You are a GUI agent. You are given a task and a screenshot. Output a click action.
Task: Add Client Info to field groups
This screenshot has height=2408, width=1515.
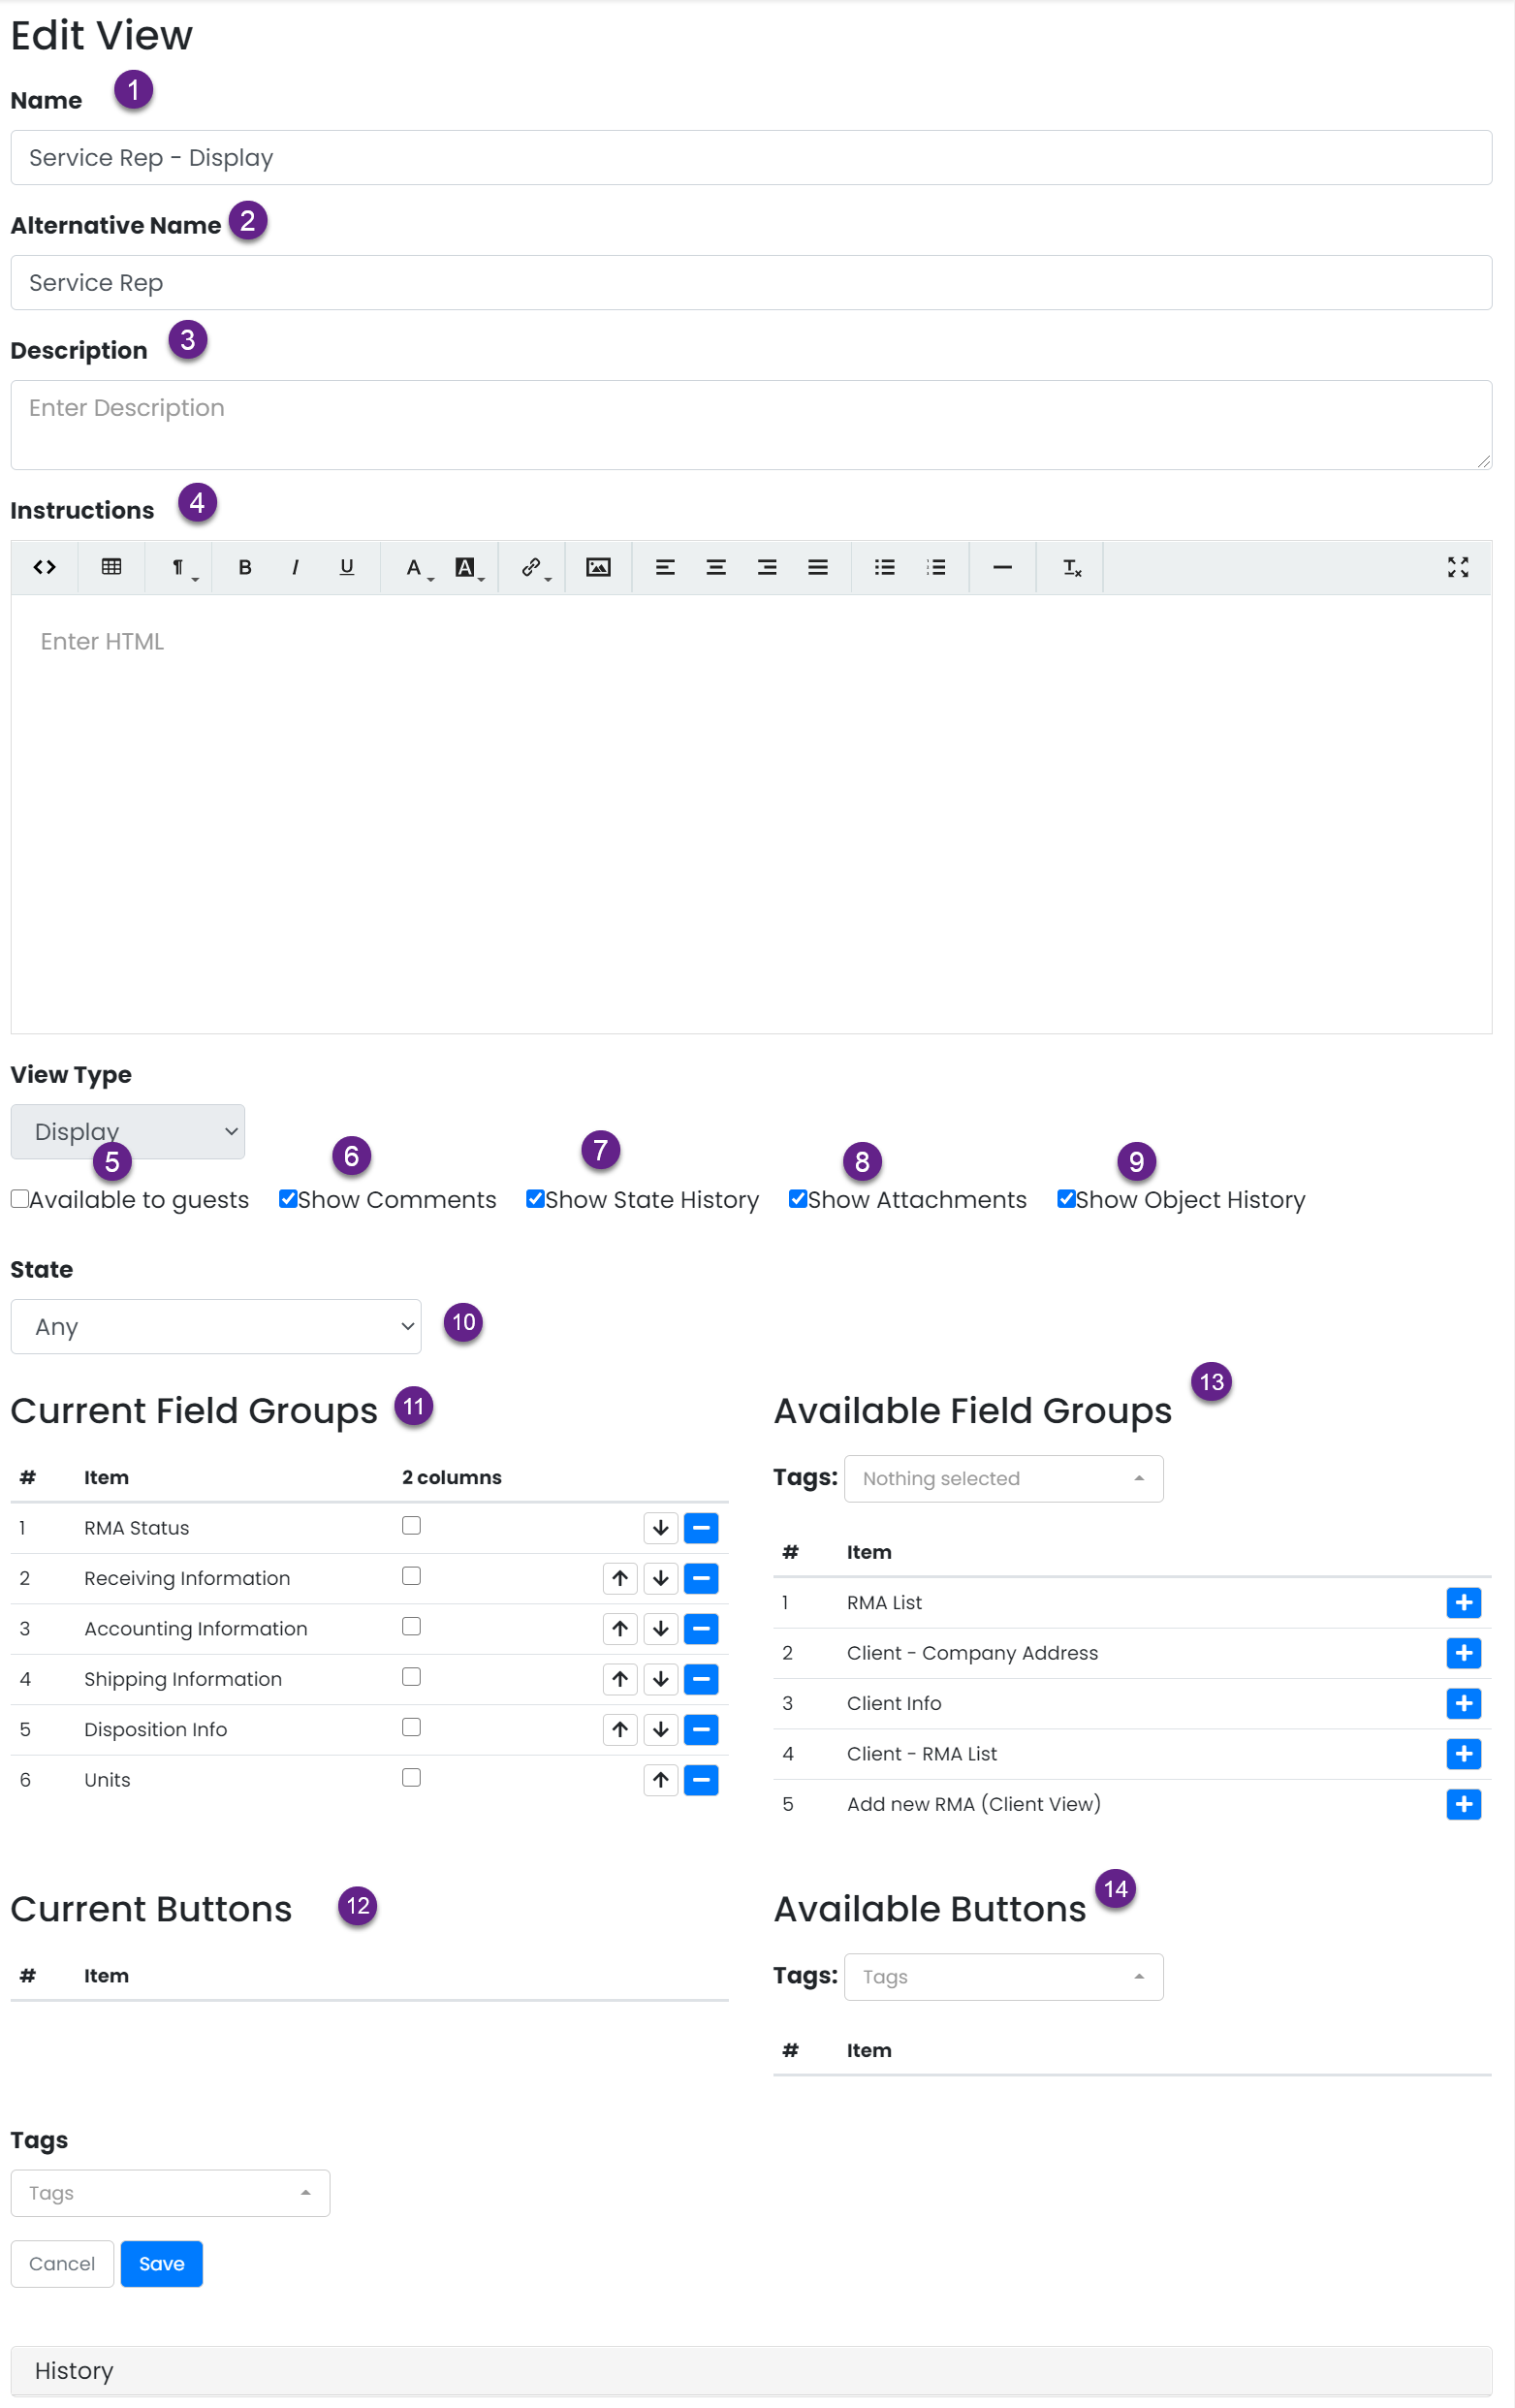click(x=1462, y=1702)
